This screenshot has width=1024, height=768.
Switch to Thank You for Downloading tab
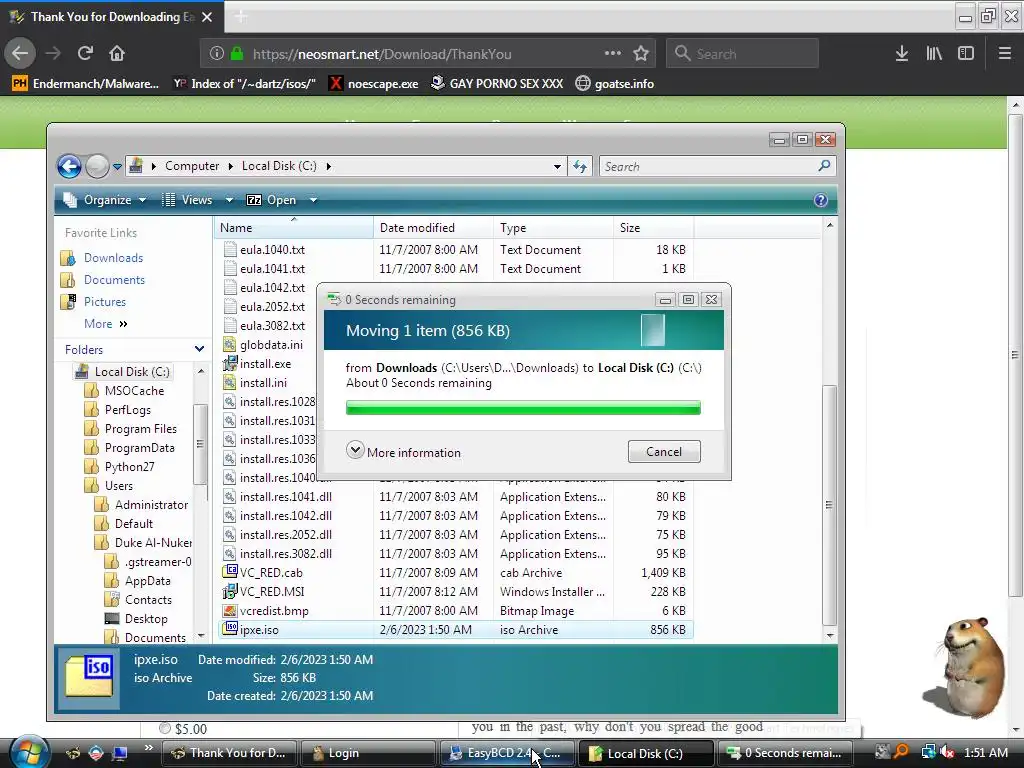[112, 16]
